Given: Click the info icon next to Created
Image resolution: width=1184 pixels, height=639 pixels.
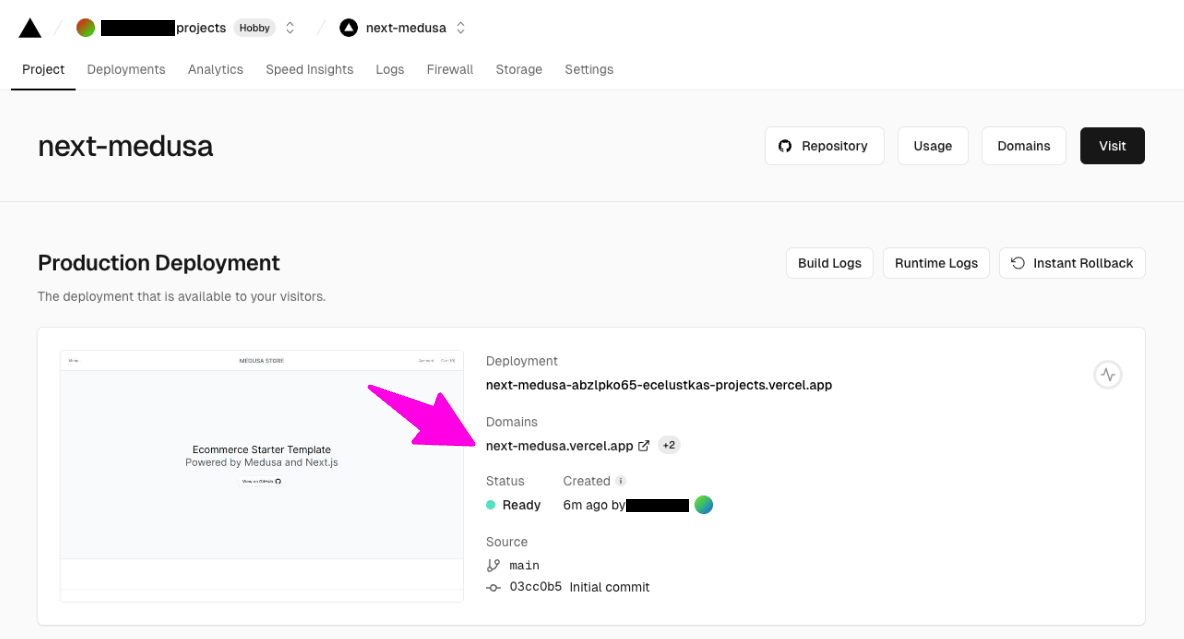Looking at the screenshot, I should pos(621,481).
